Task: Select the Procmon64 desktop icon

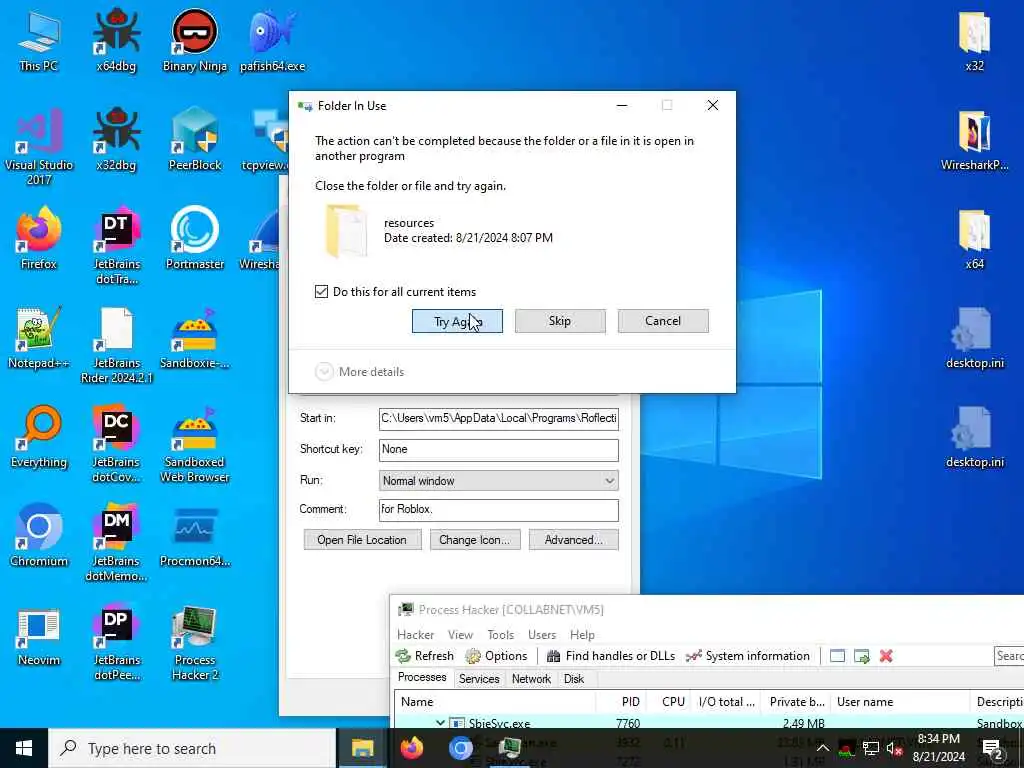Action: pos(195,536)
